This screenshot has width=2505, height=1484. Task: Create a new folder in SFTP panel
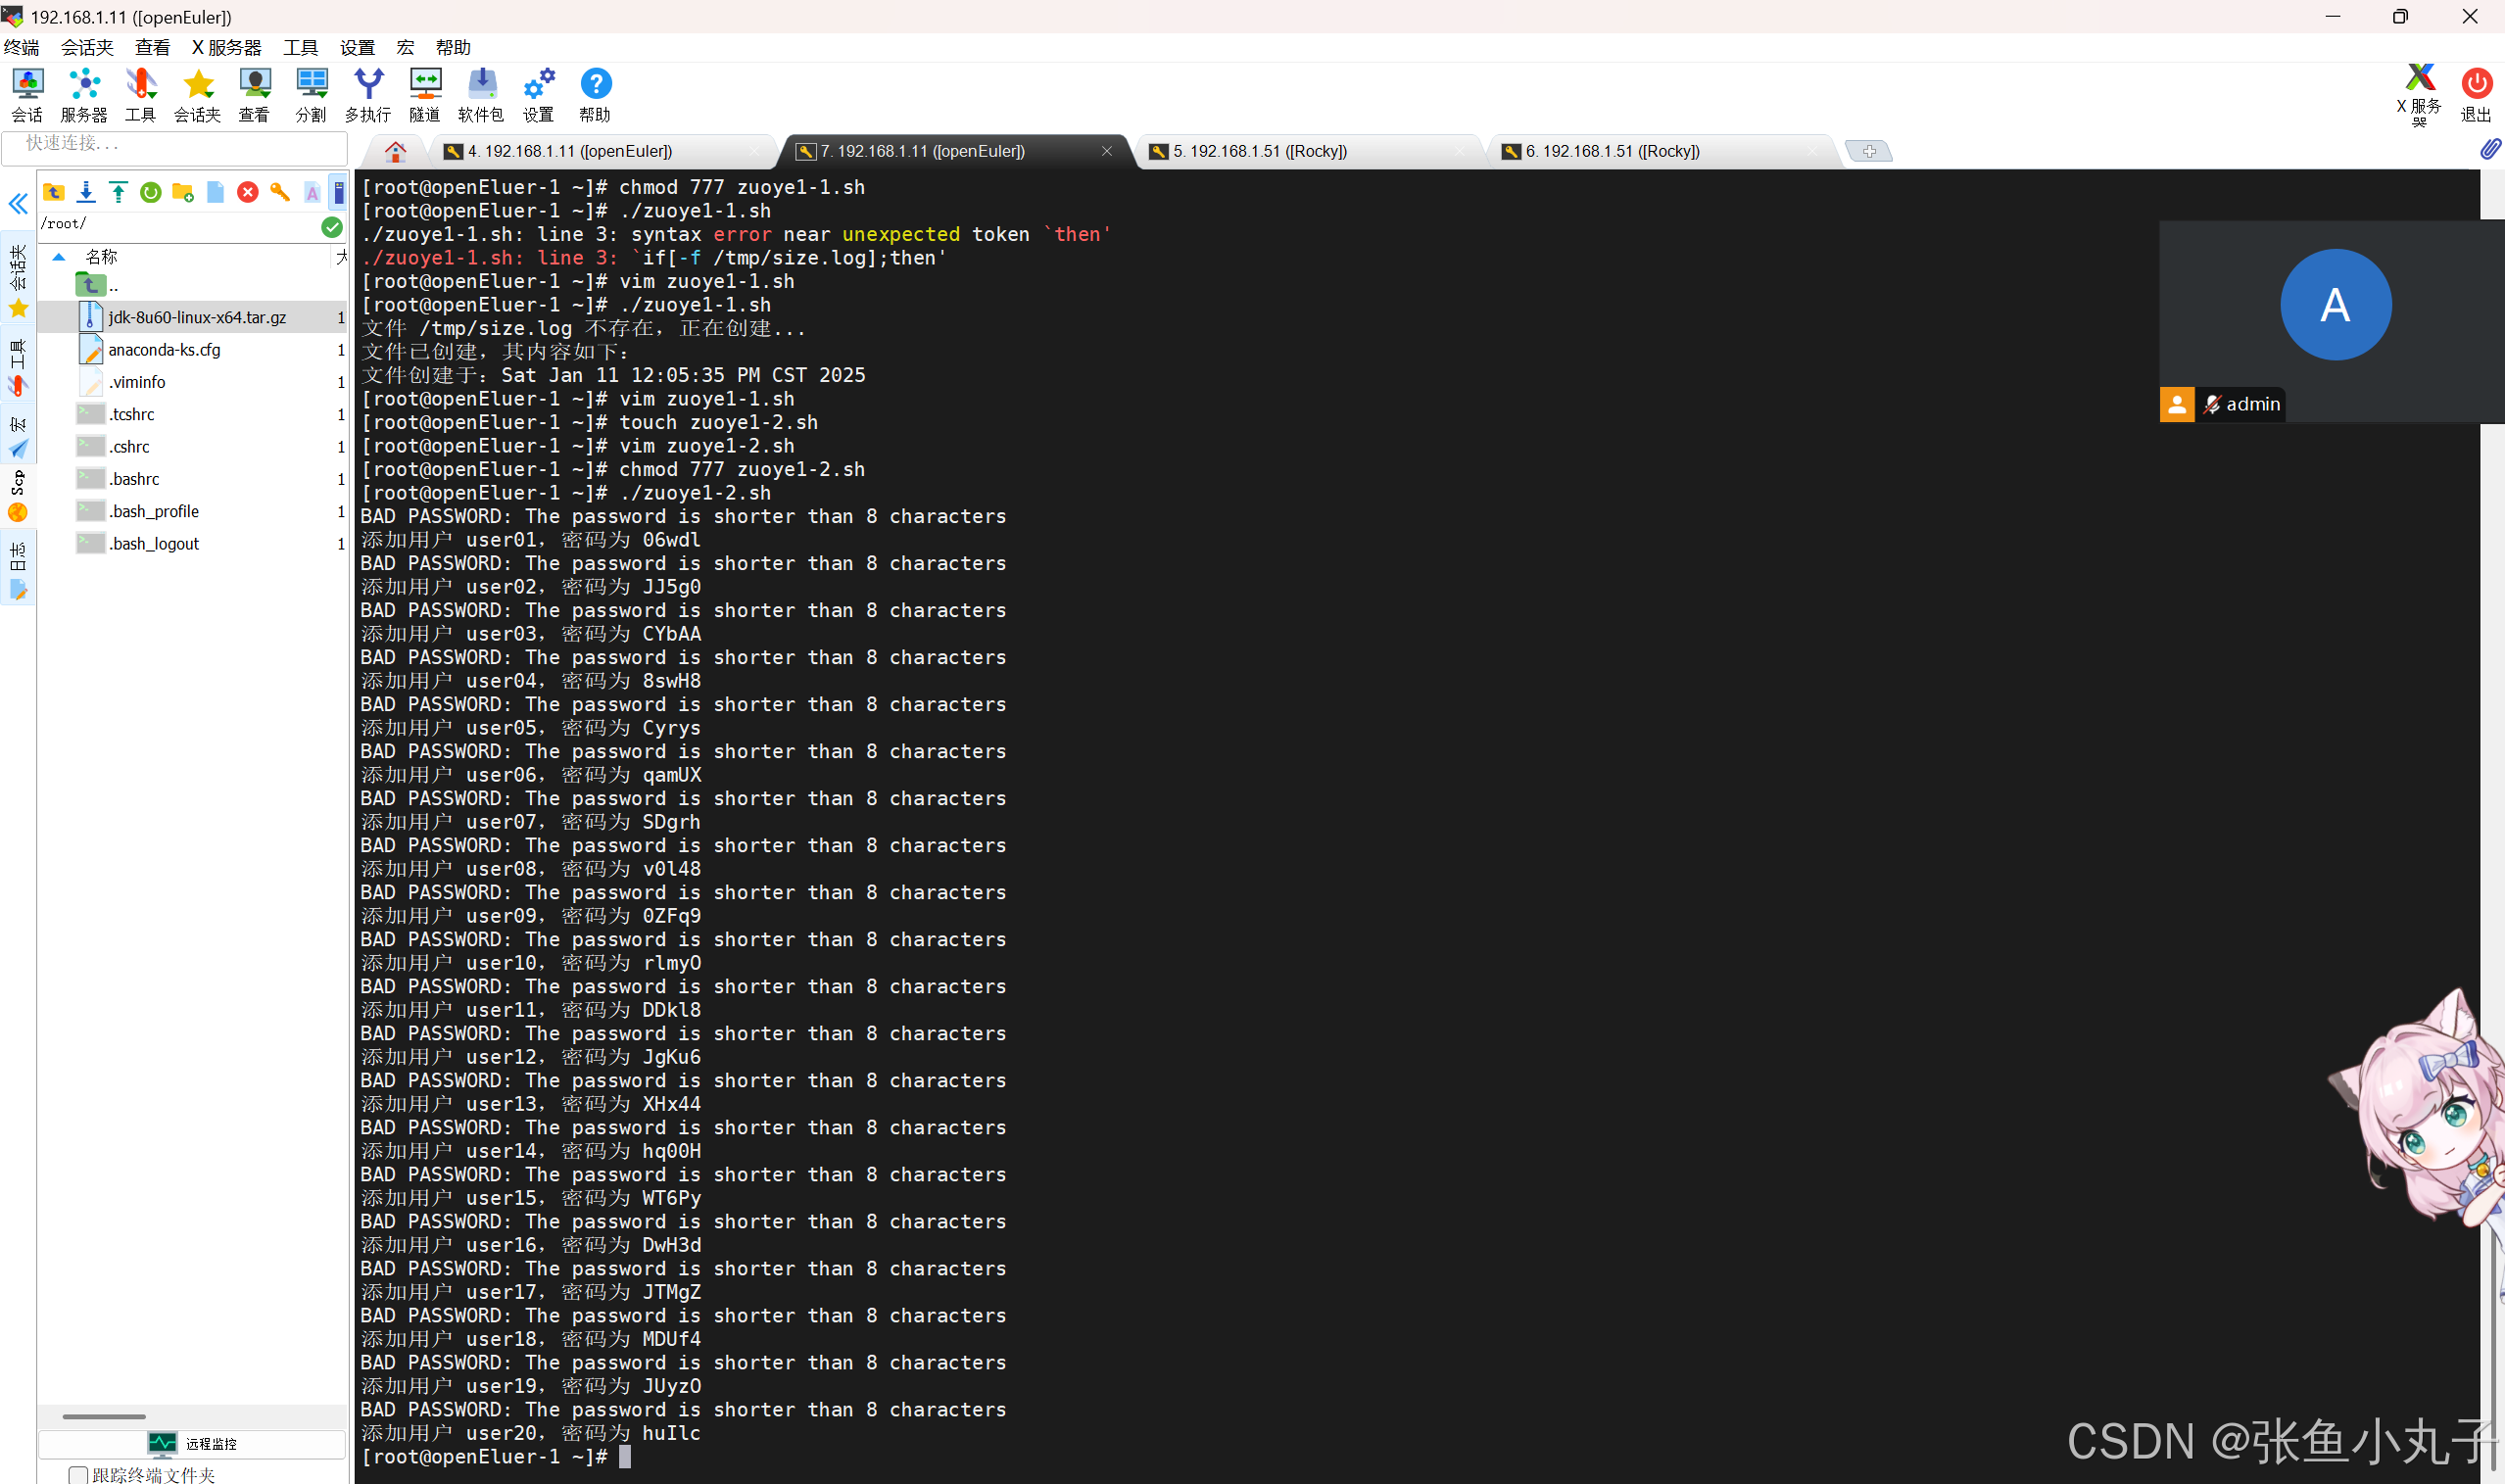coord(183,192)
